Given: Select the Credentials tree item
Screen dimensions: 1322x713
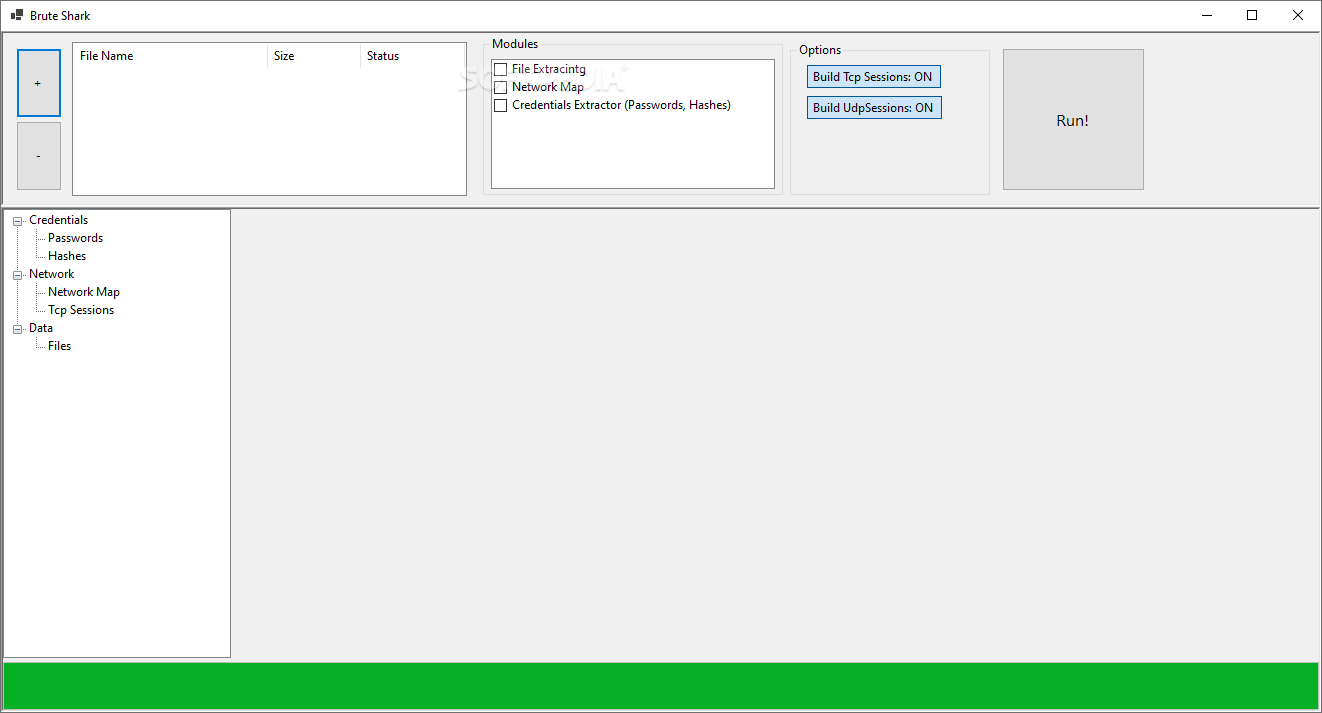Looking at the screenshot, I should [x=58, y=220].
